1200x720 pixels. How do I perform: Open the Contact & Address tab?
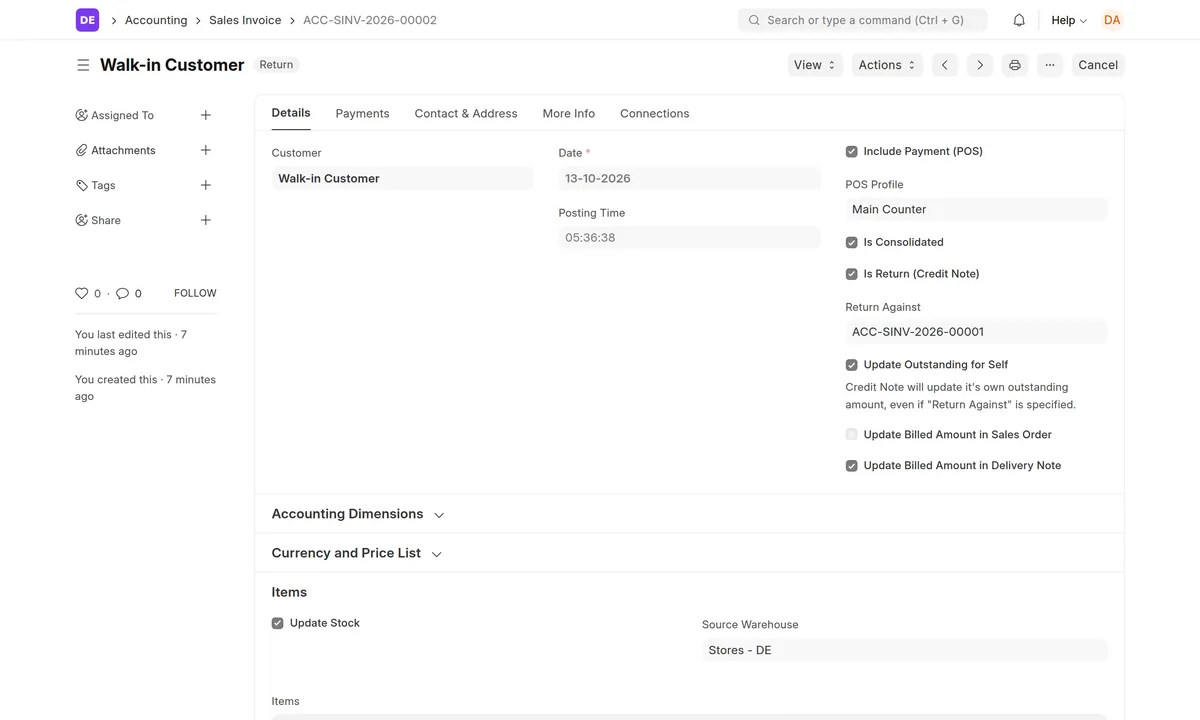pyautogui.click(x=466, y=114)
